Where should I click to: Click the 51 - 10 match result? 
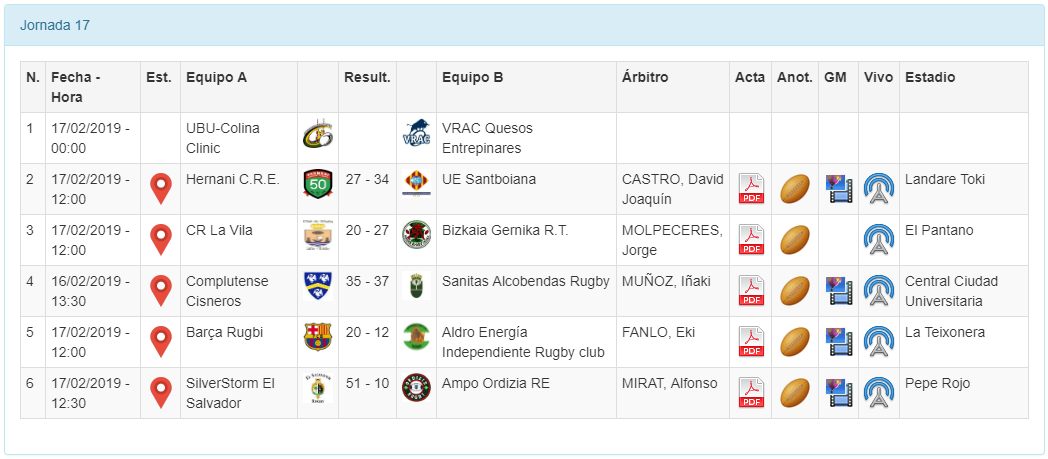click(366, 384)
